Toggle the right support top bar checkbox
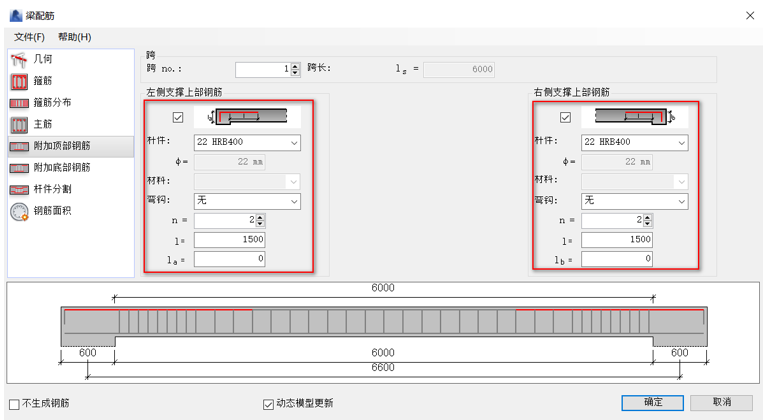The image size is (769, 420). coord(566,118)
